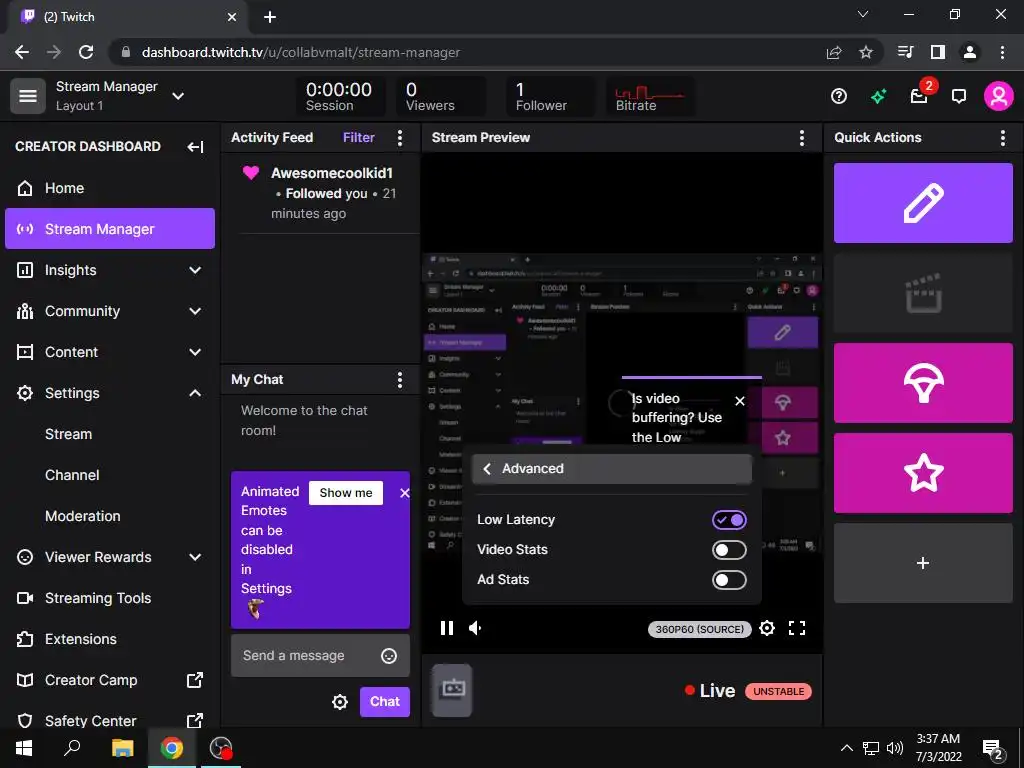Collapse the Settings section

(x=110, y=393)
